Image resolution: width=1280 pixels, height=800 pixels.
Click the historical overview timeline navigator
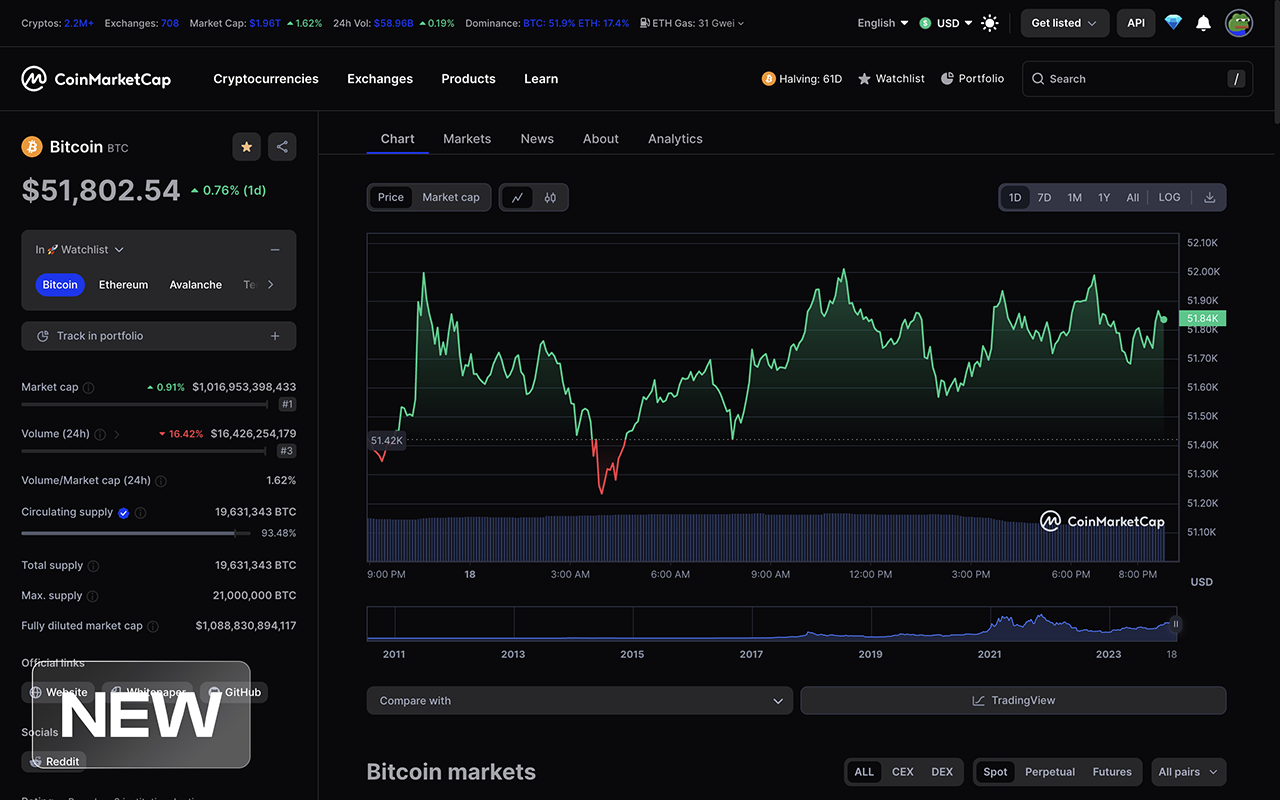tap(771, 624)
